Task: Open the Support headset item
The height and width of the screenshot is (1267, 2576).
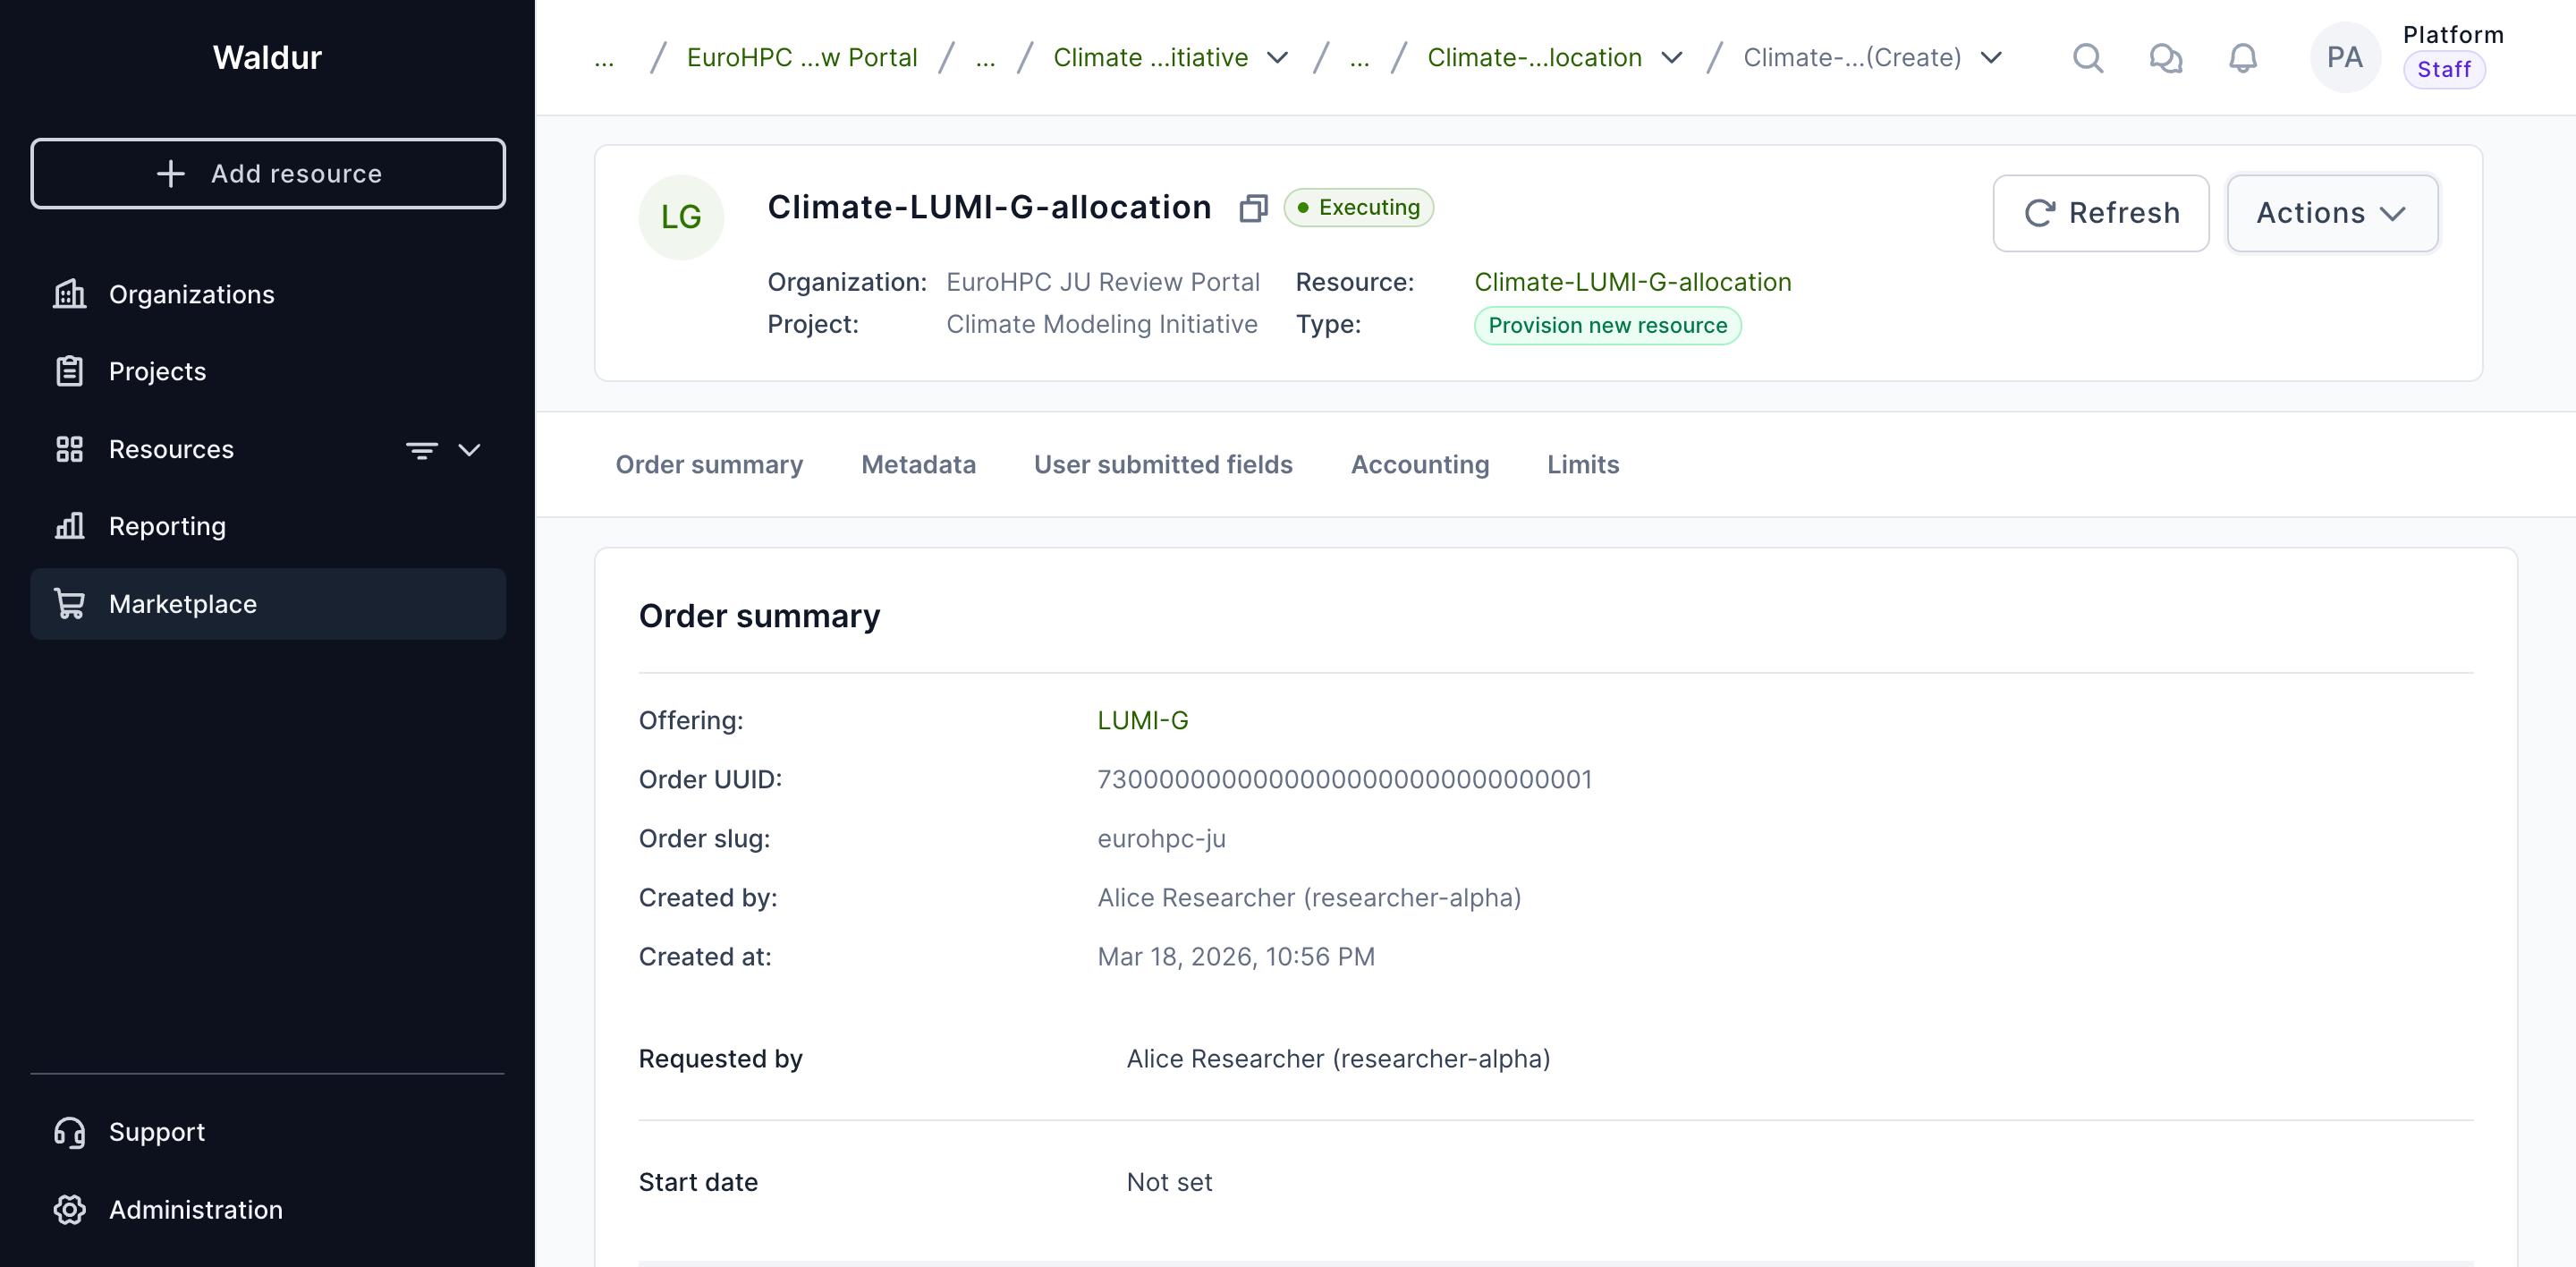Action: tap(156, 1132)
